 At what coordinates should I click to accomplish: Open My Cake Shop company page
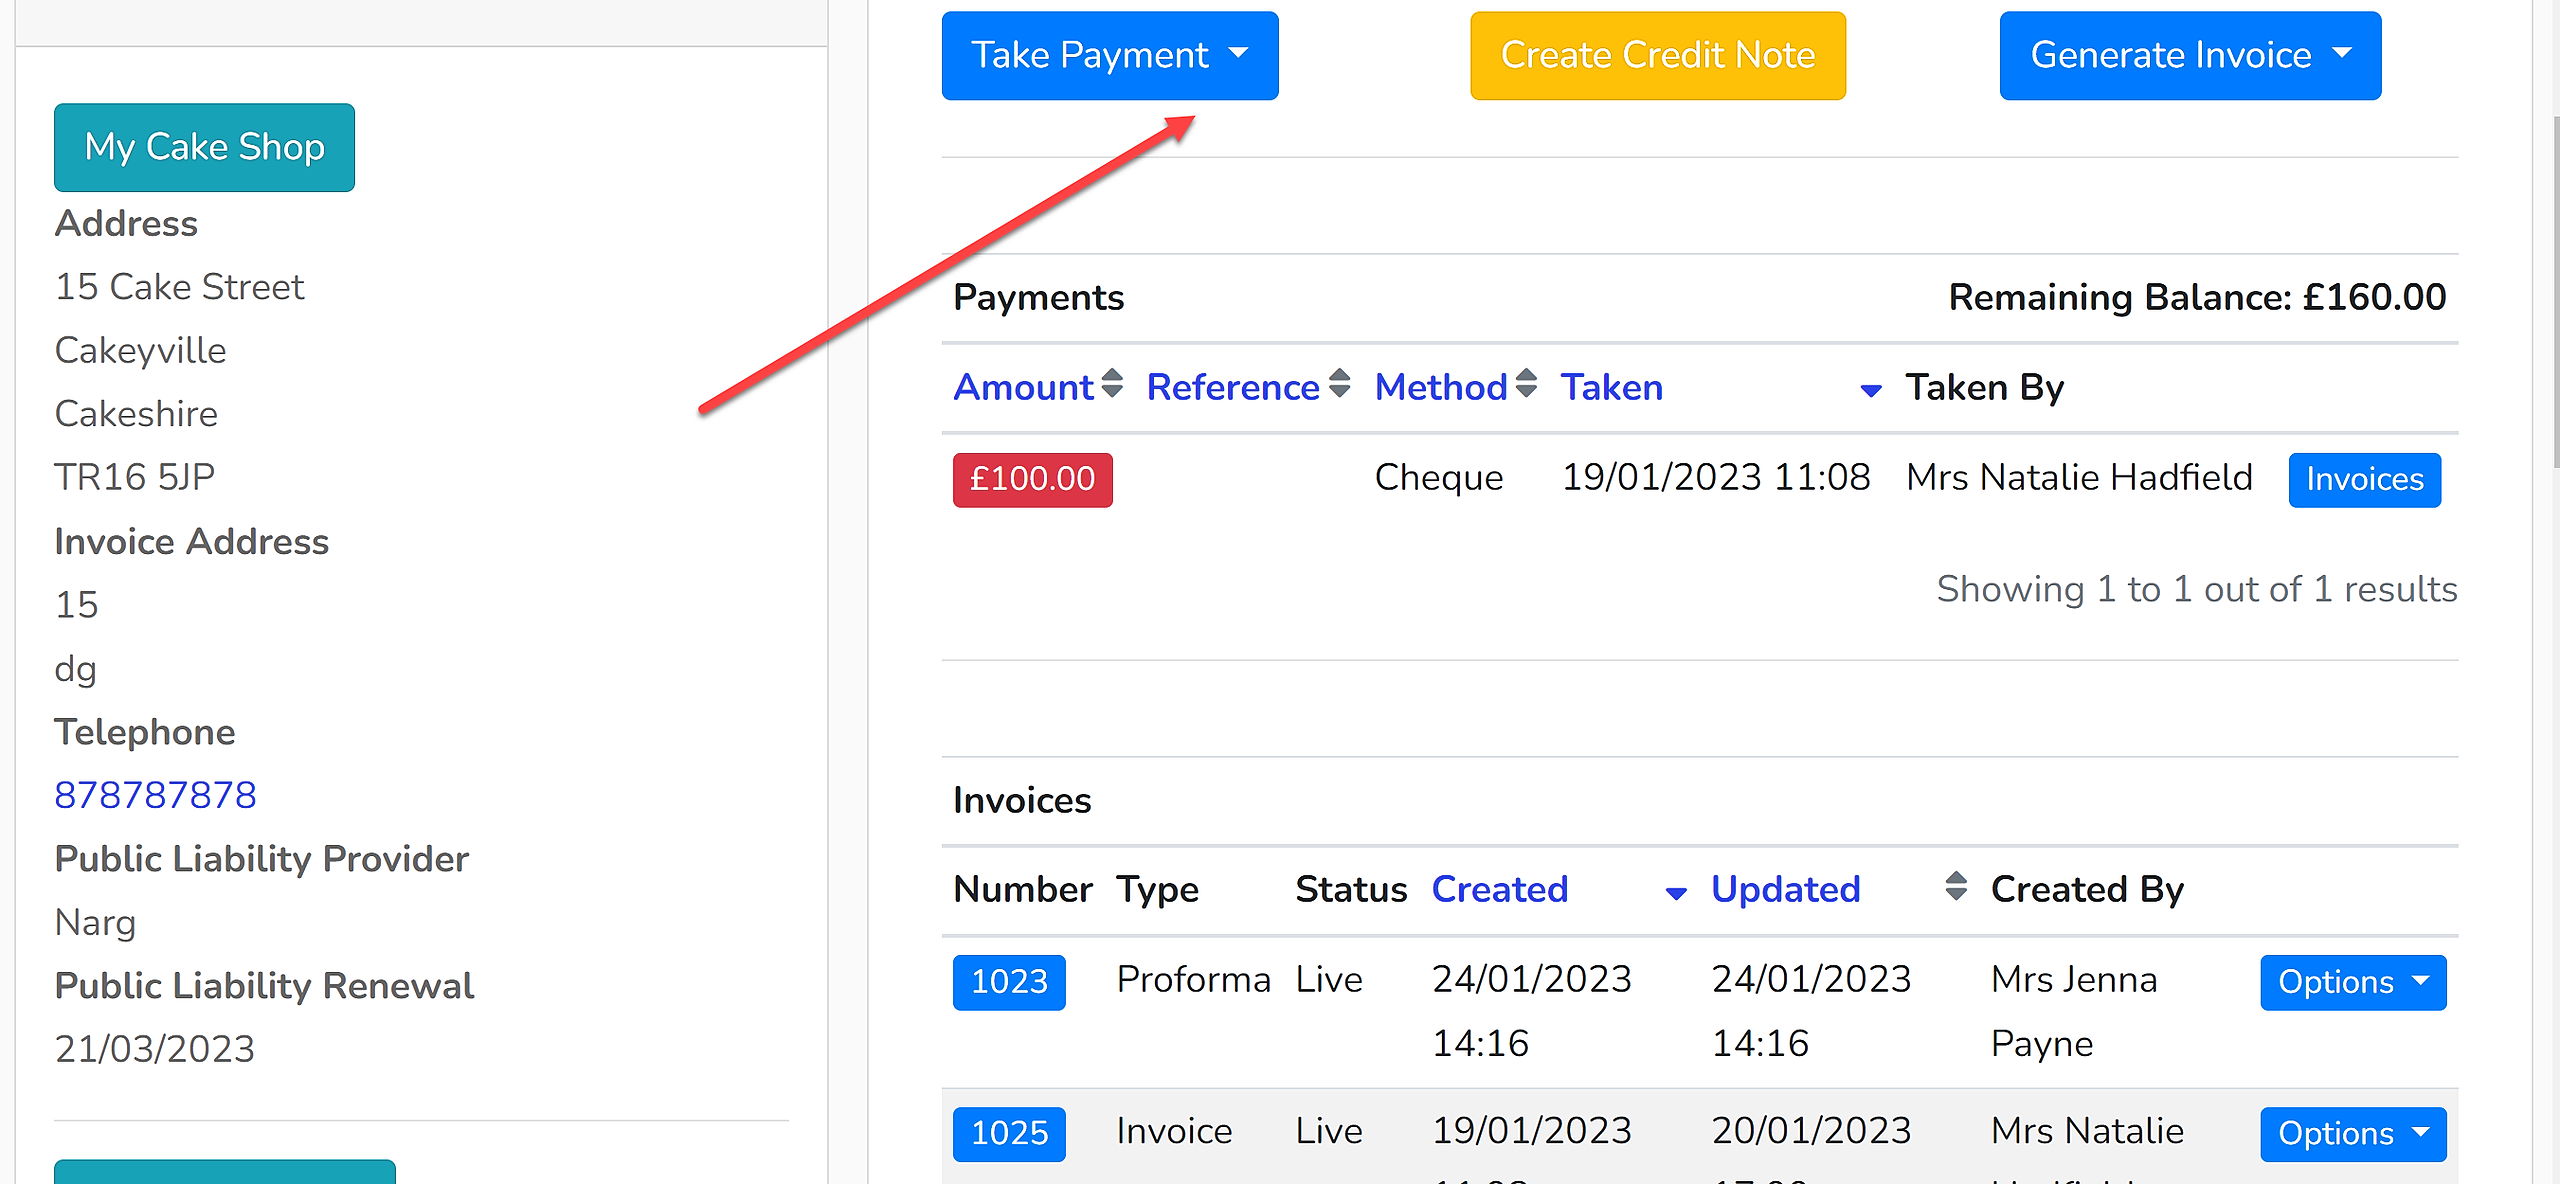coord(204,147)
